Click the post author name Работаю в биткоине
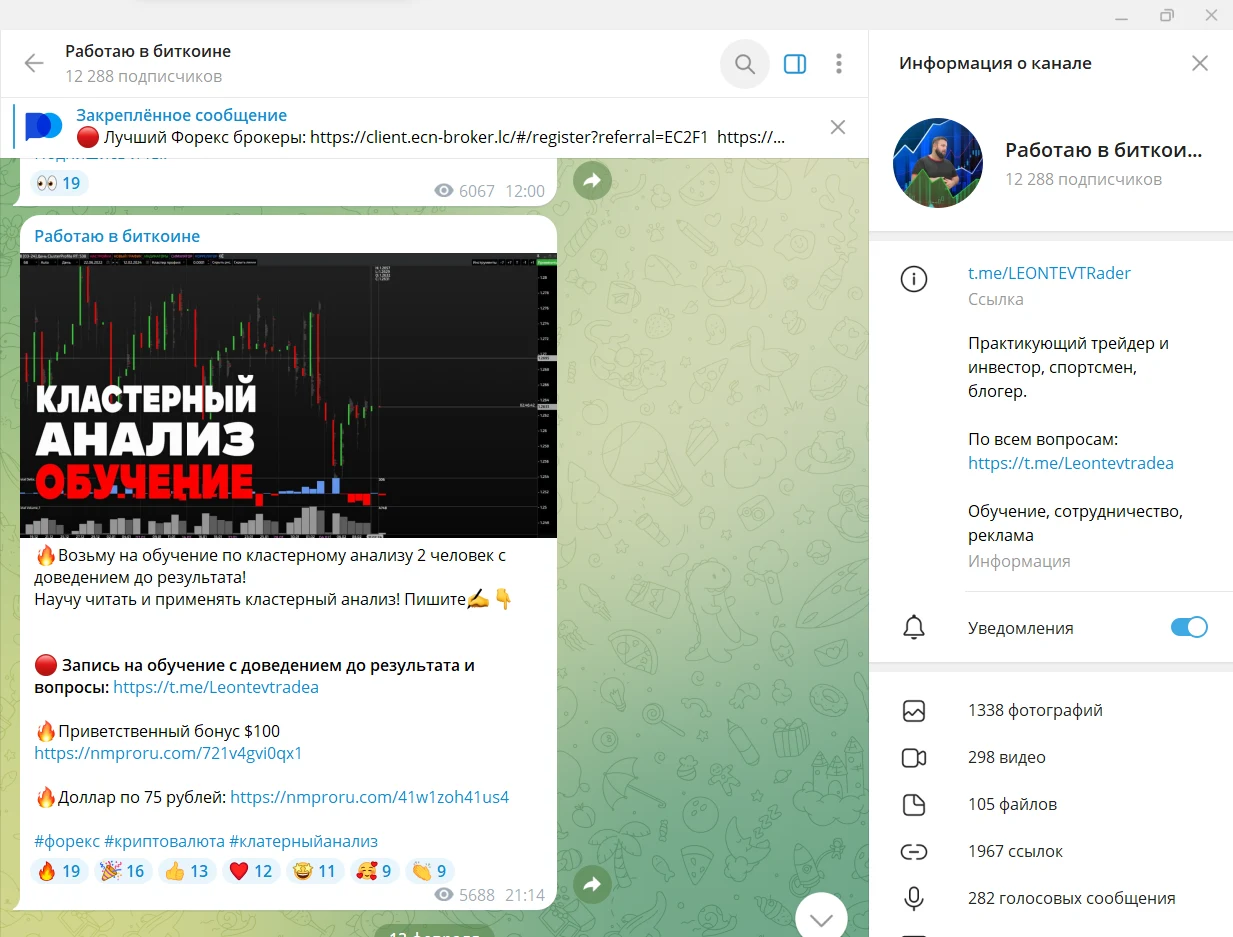Image resolution: width=1233 pixels, height=937 pixels. coord(117,236)
